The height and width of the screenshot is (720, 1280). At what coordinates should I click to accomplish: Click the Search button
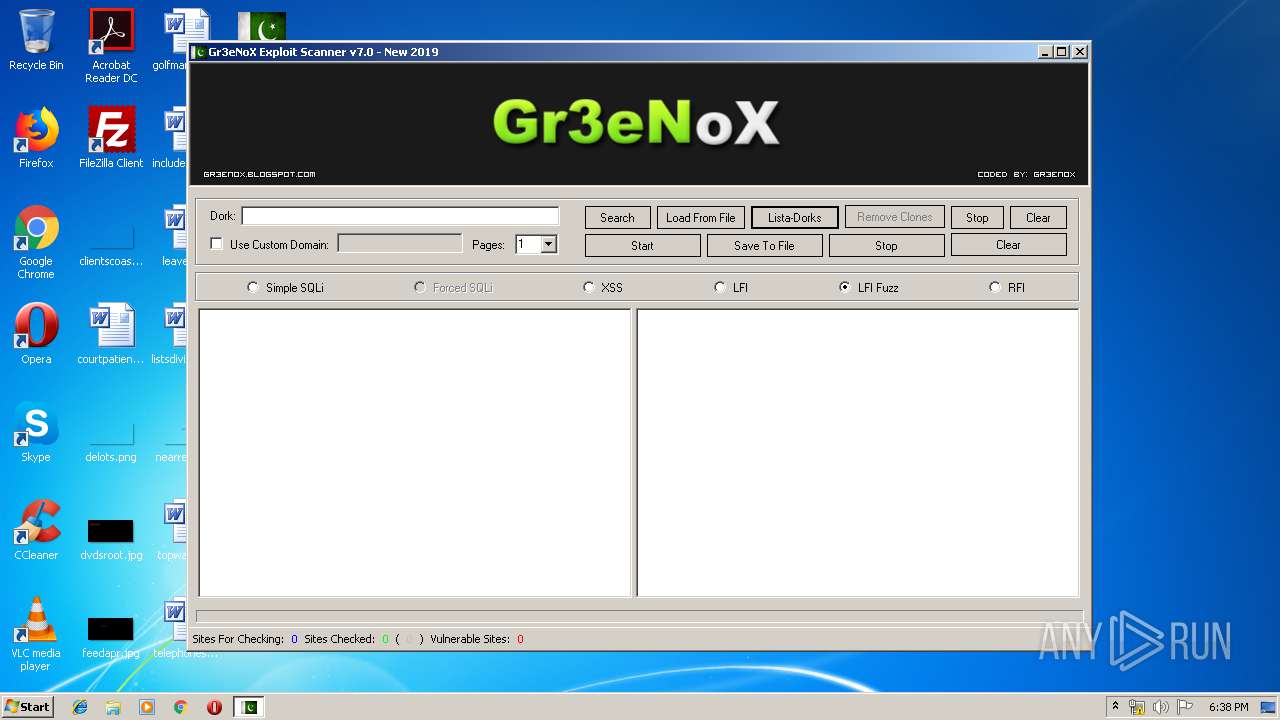point(617,217)
